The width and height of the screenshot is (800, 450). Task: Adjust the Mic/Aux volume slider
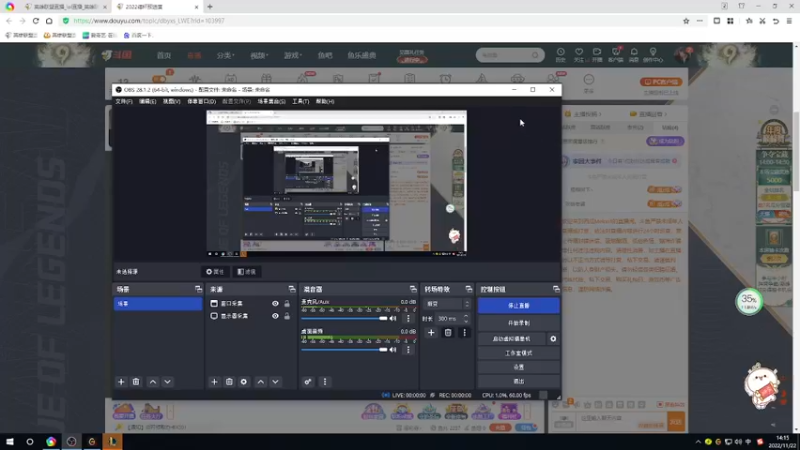(x=344, y=318)
